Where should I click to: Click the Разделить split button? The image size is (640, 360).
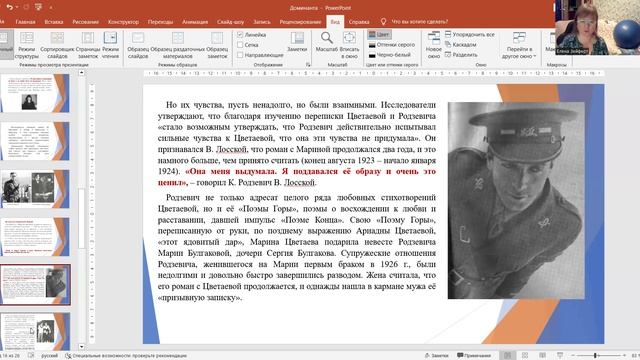coord(461,55)
